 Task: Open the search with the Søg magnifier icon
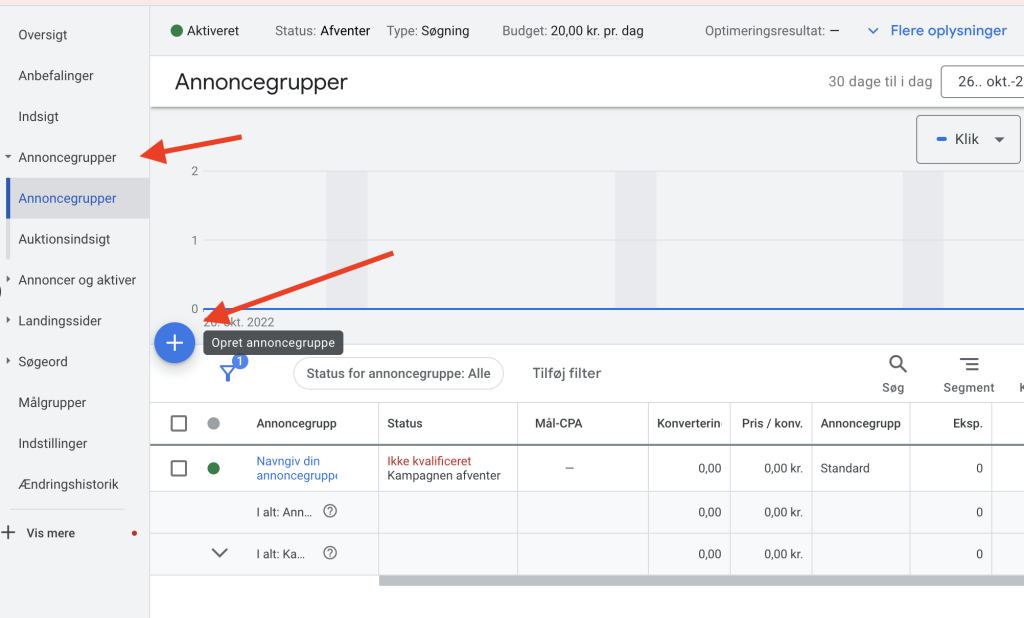coord(895,363)
